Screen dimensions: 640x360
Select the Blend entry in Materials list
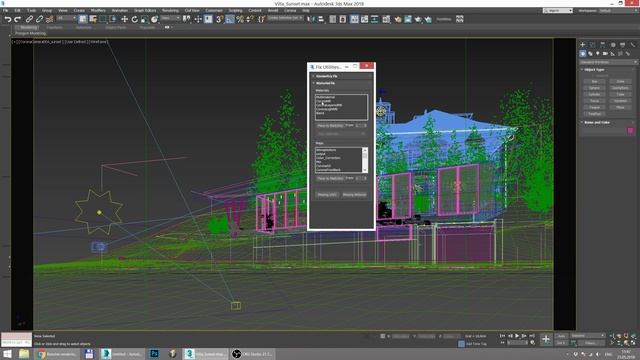pos(320,113)
